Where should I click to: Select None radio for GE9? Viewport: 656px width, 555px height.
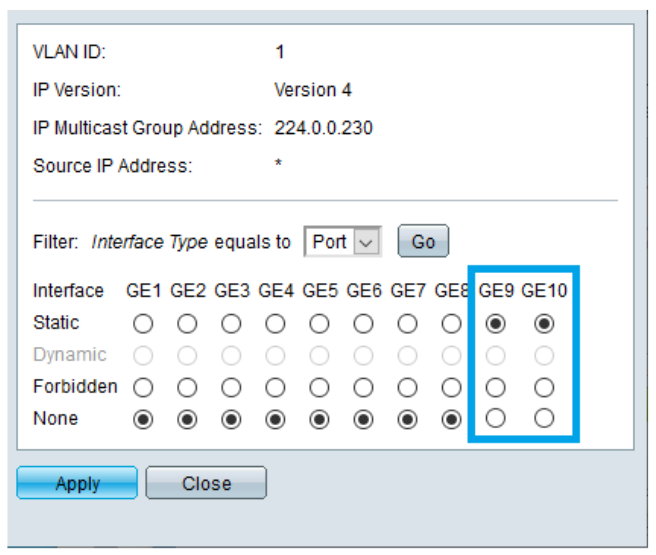(496, 419)
